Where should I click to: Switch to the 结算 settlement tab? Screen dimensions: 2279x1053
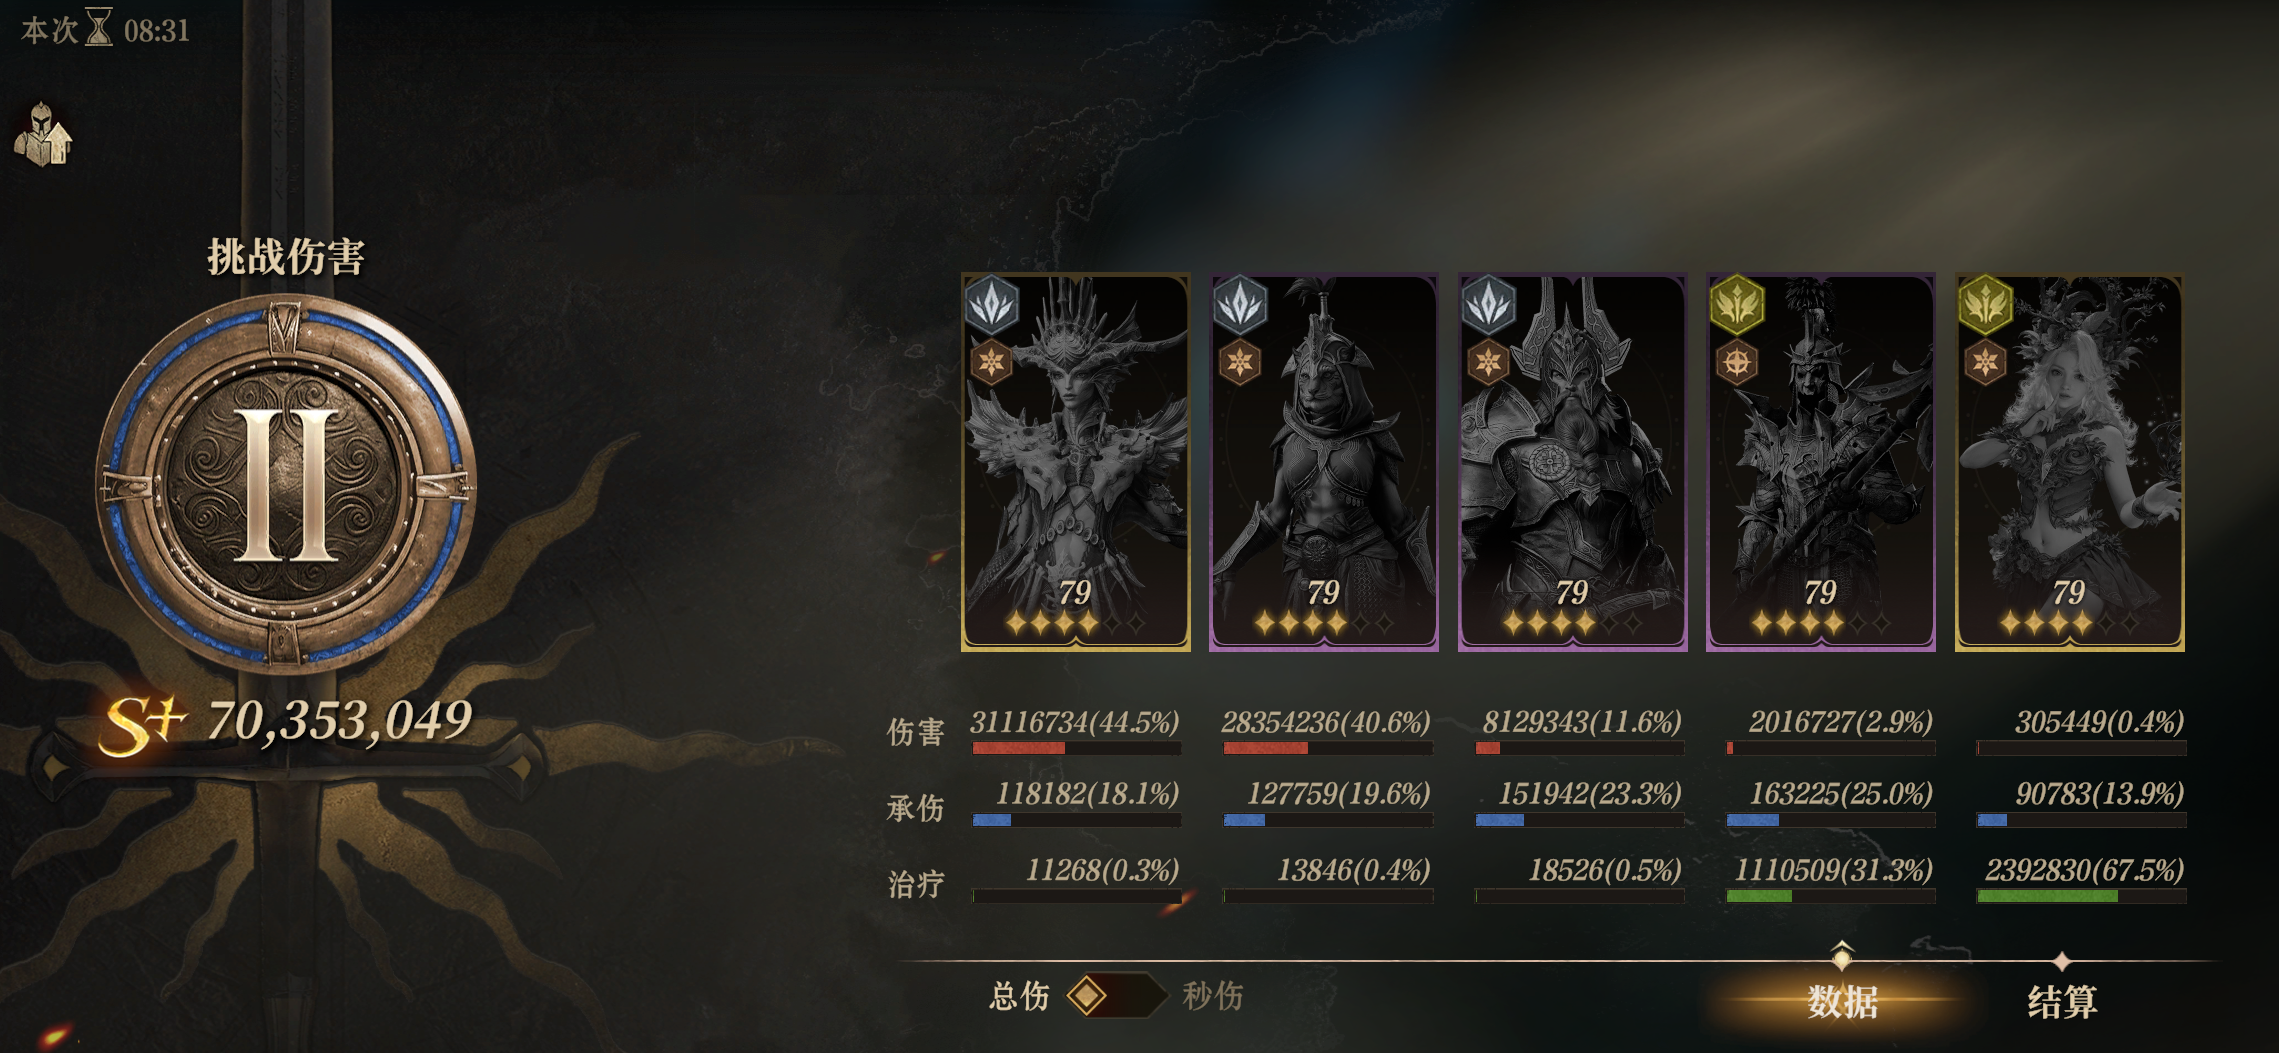pyautogui.click(x=2062, y=1001)
